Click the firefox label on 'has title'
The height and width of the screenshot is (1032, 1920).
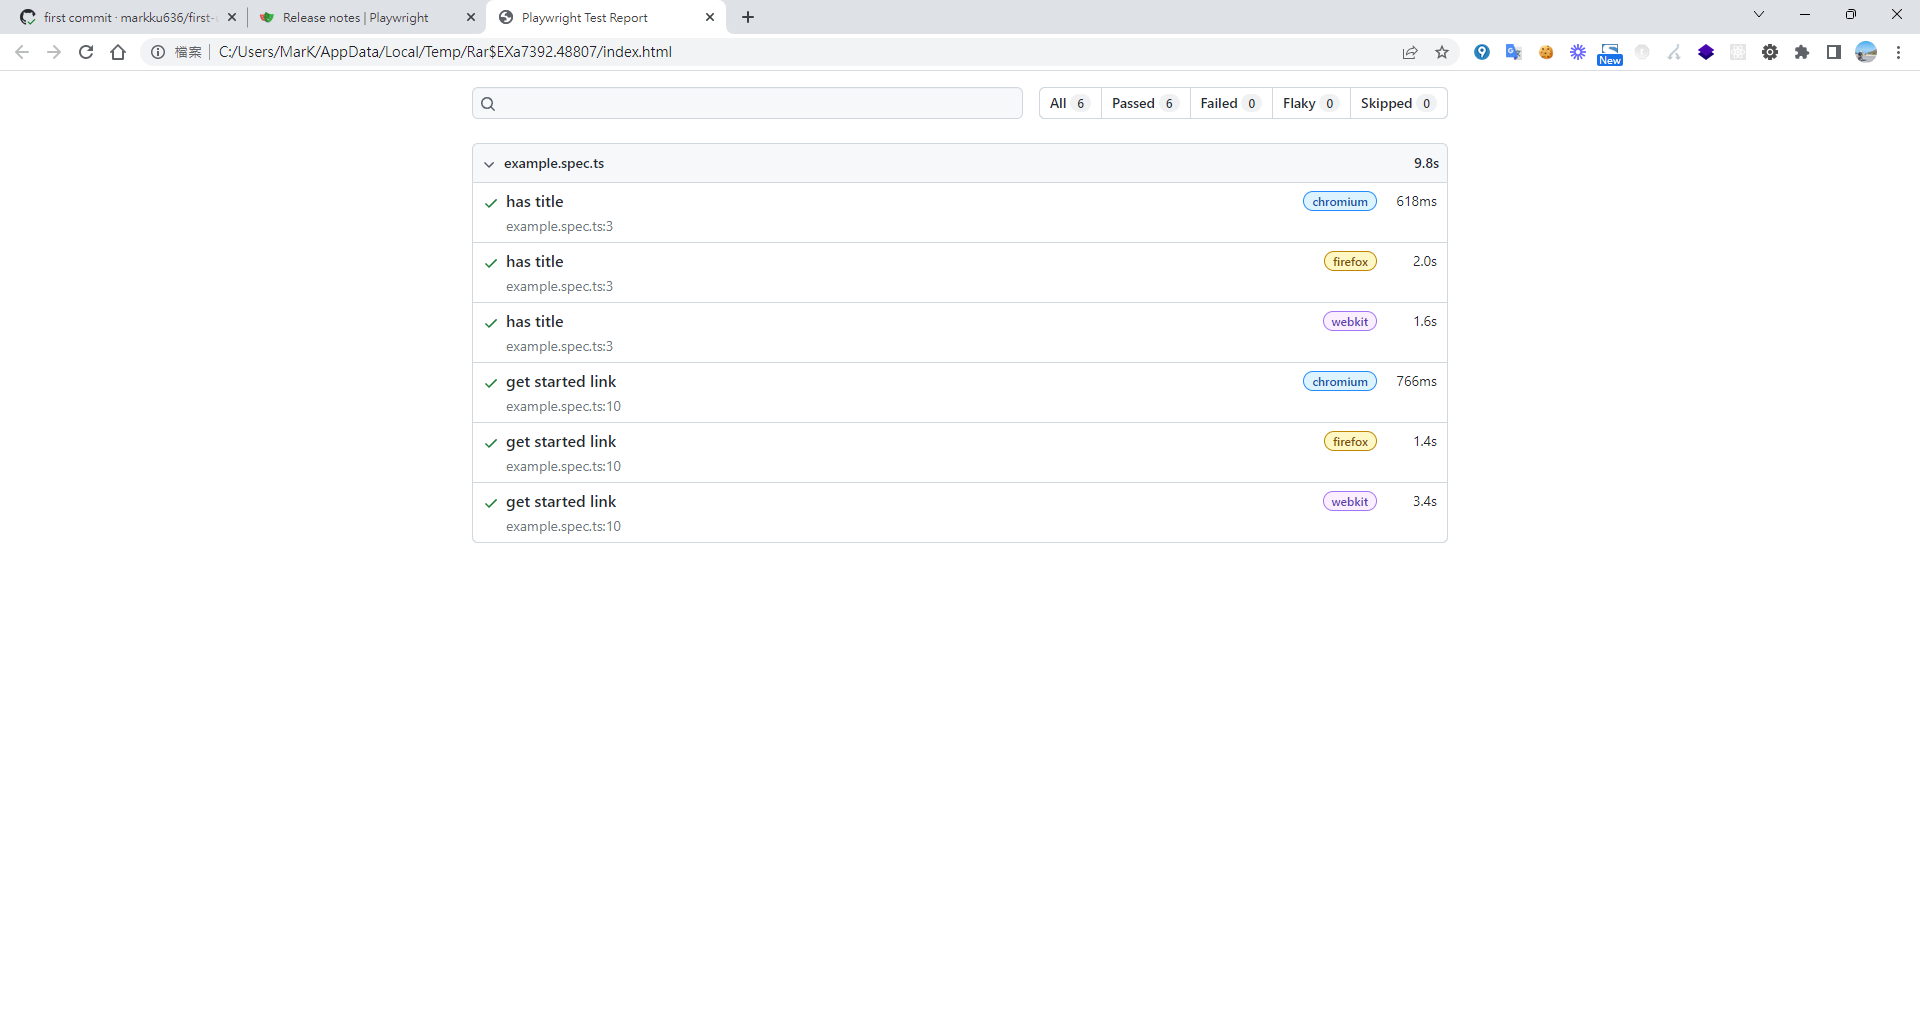click(x=1350, y=261)
